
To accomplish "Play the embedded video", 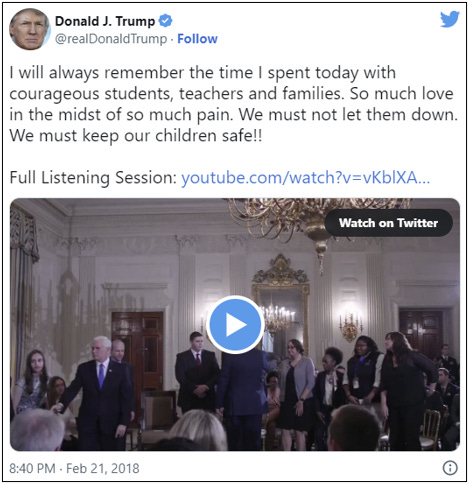I will point(235,324).
